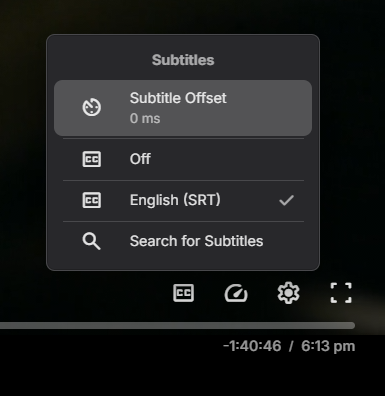Click the CC icon beside English (SRT)
The image size is (385, 396).
tap(92, 200)
